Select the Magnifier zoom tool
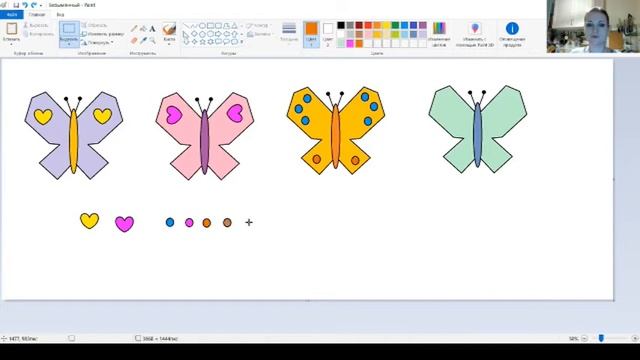Viewport: 640px width, 360px height. (152, 40)
